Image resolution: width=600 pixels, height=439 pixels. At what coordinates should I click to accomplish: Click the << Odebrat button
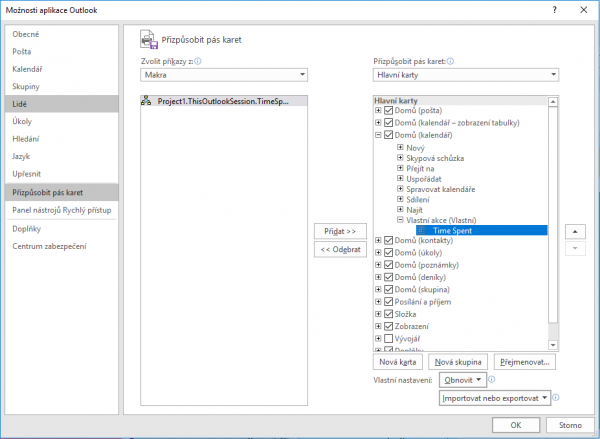click(x=340, y=250)
